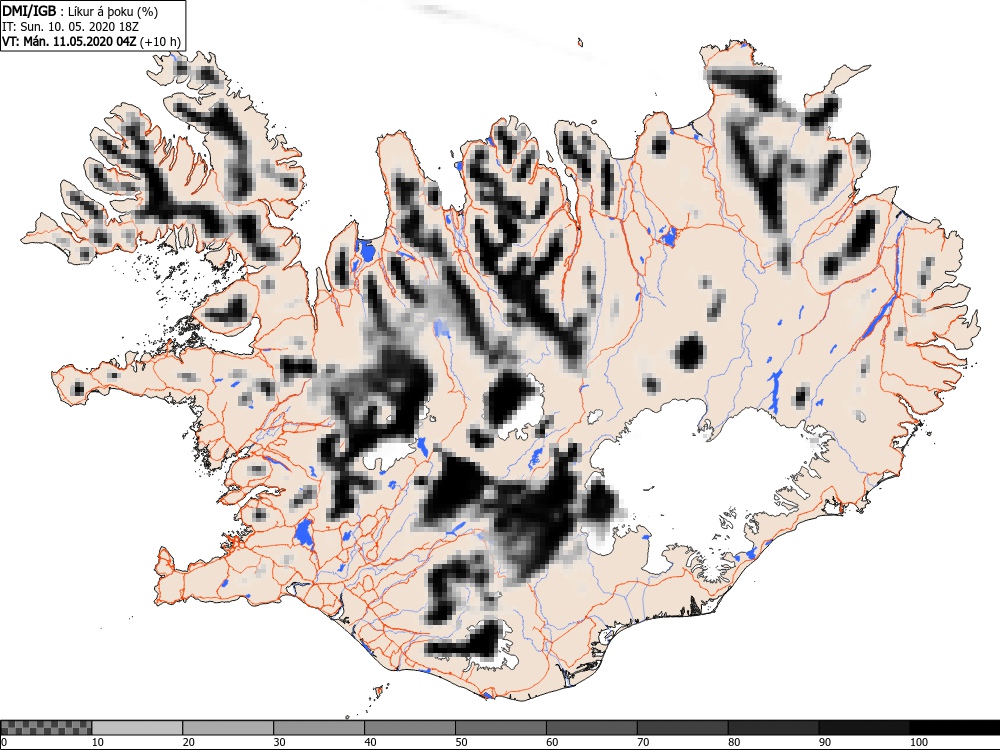Select the 60–70 percent legend swatch
The width and height of the screenshot is (1000, 750).
[x=591, y=728]
